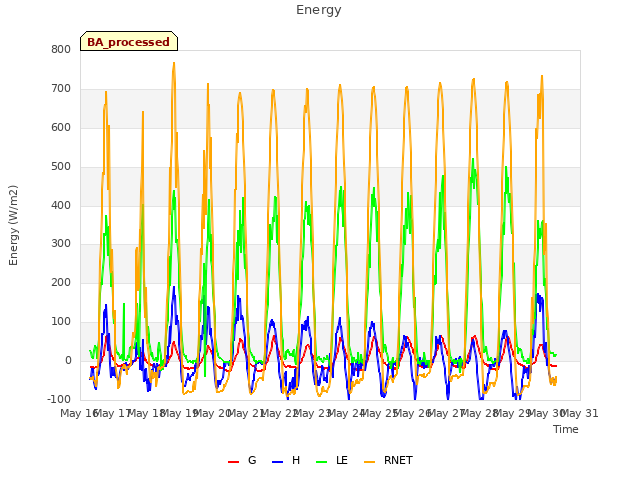Image resolution: width=640 pixels, height=480 pixels.
Task: Click the 200 y-axis tick label
Action: coord(61,282)
